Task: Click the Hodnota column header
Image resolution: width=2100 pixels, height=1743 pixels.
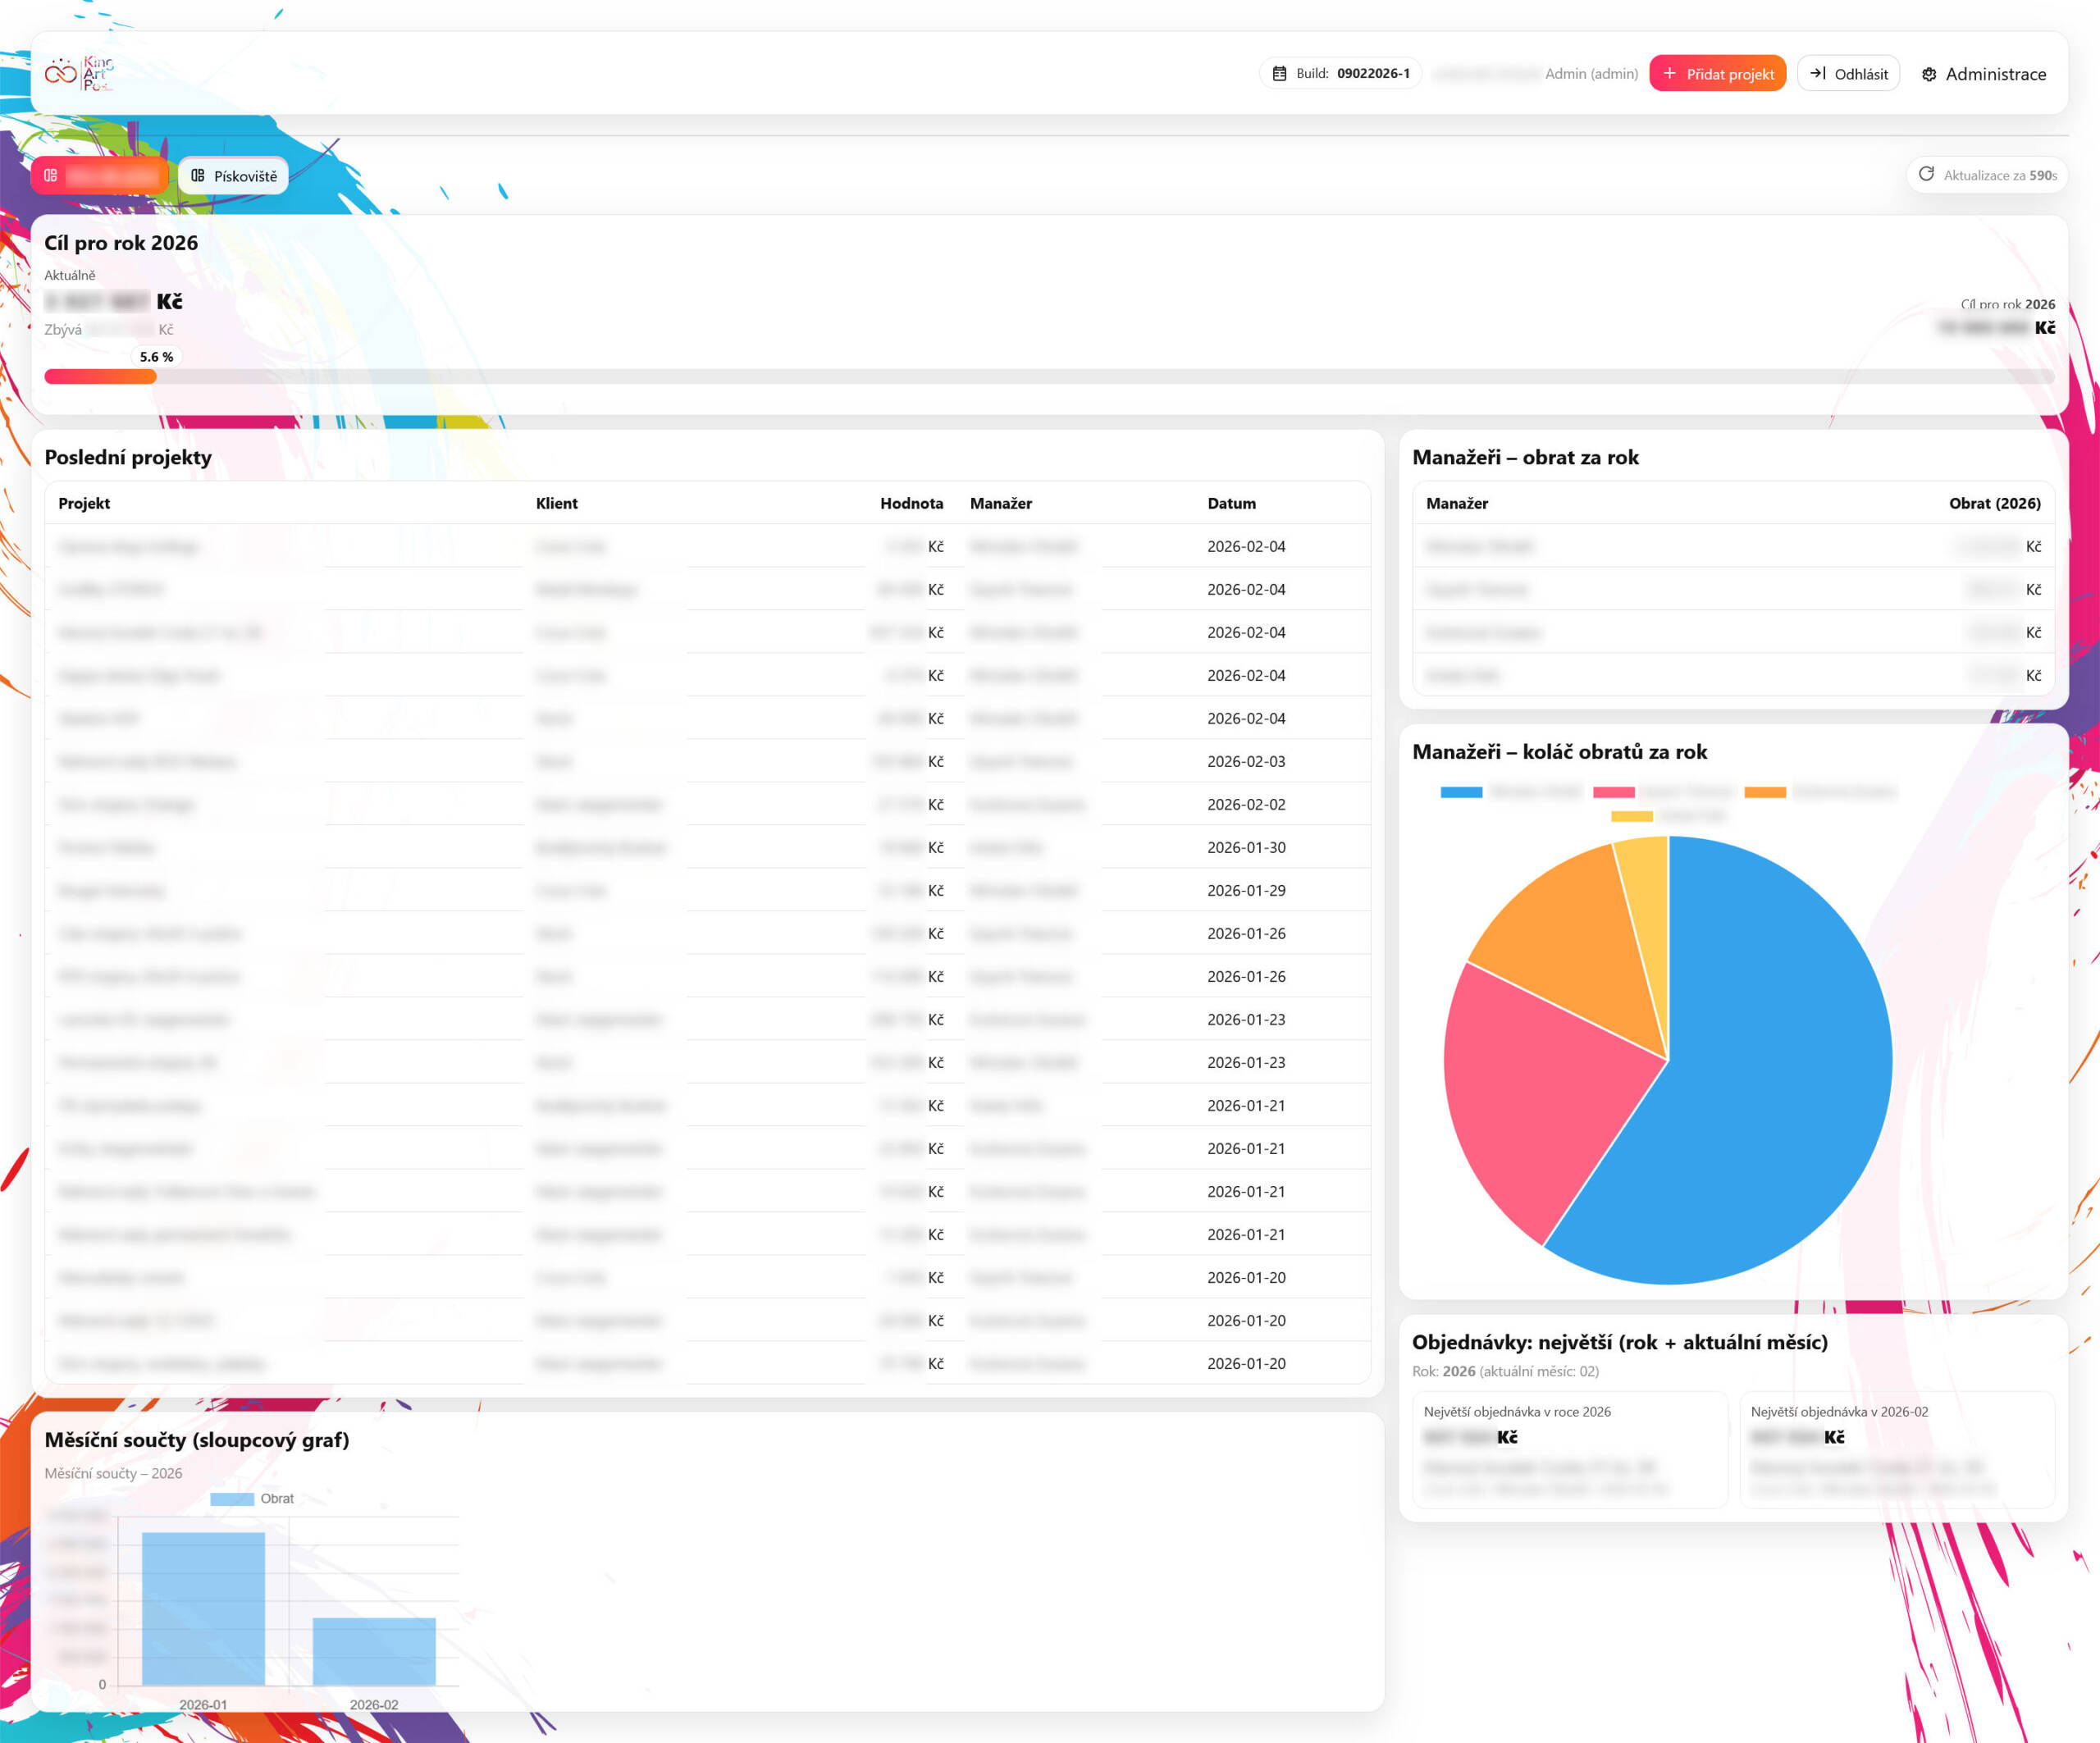Action: tap(911, 503)
